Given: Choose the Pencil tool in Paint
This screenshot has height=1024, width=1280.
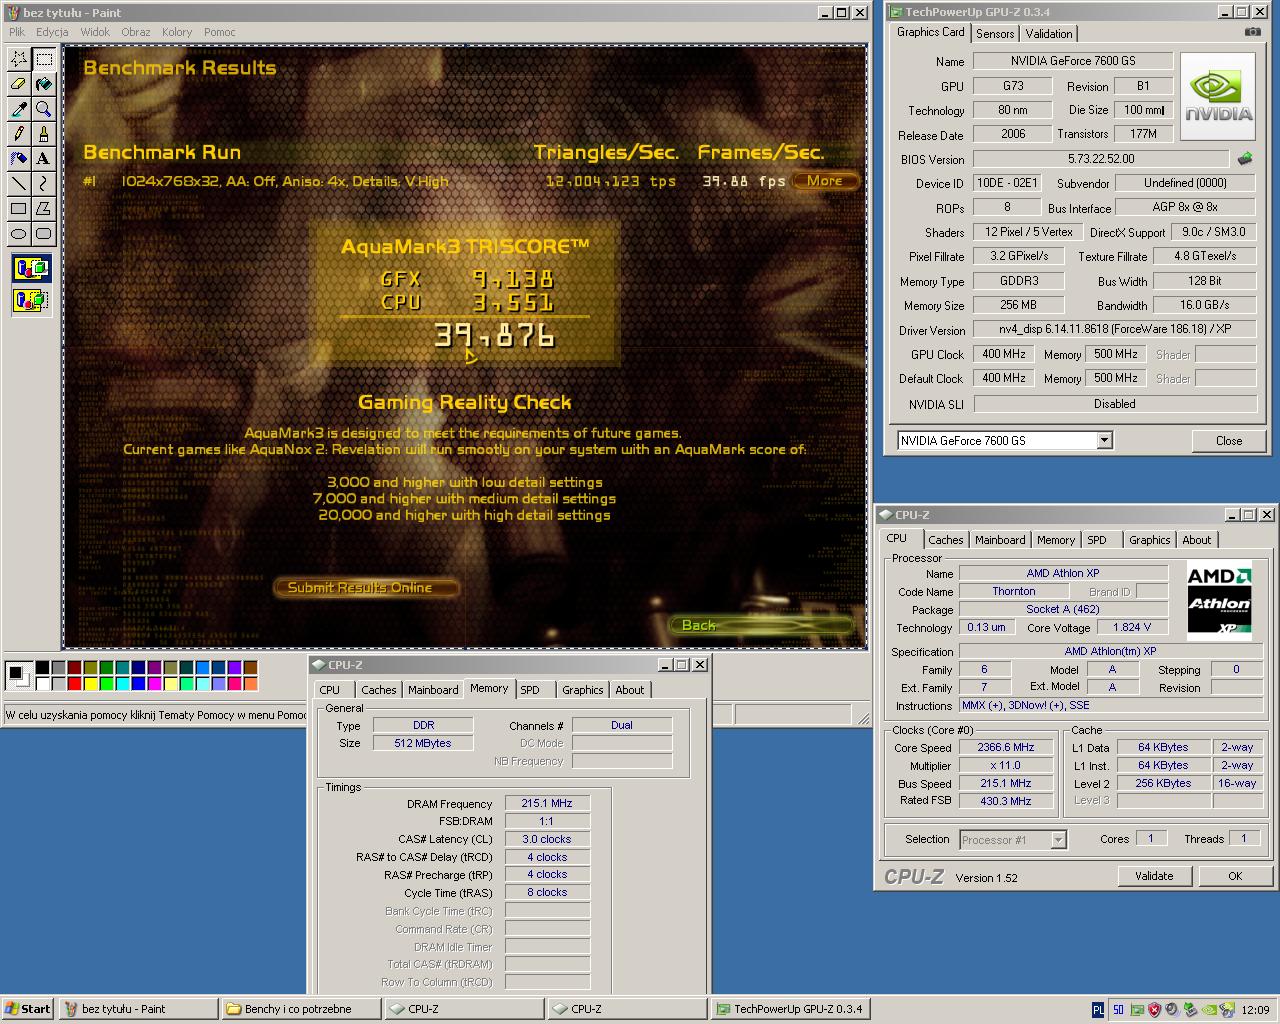Looking at the screenshot, I should tap(18, 134).
